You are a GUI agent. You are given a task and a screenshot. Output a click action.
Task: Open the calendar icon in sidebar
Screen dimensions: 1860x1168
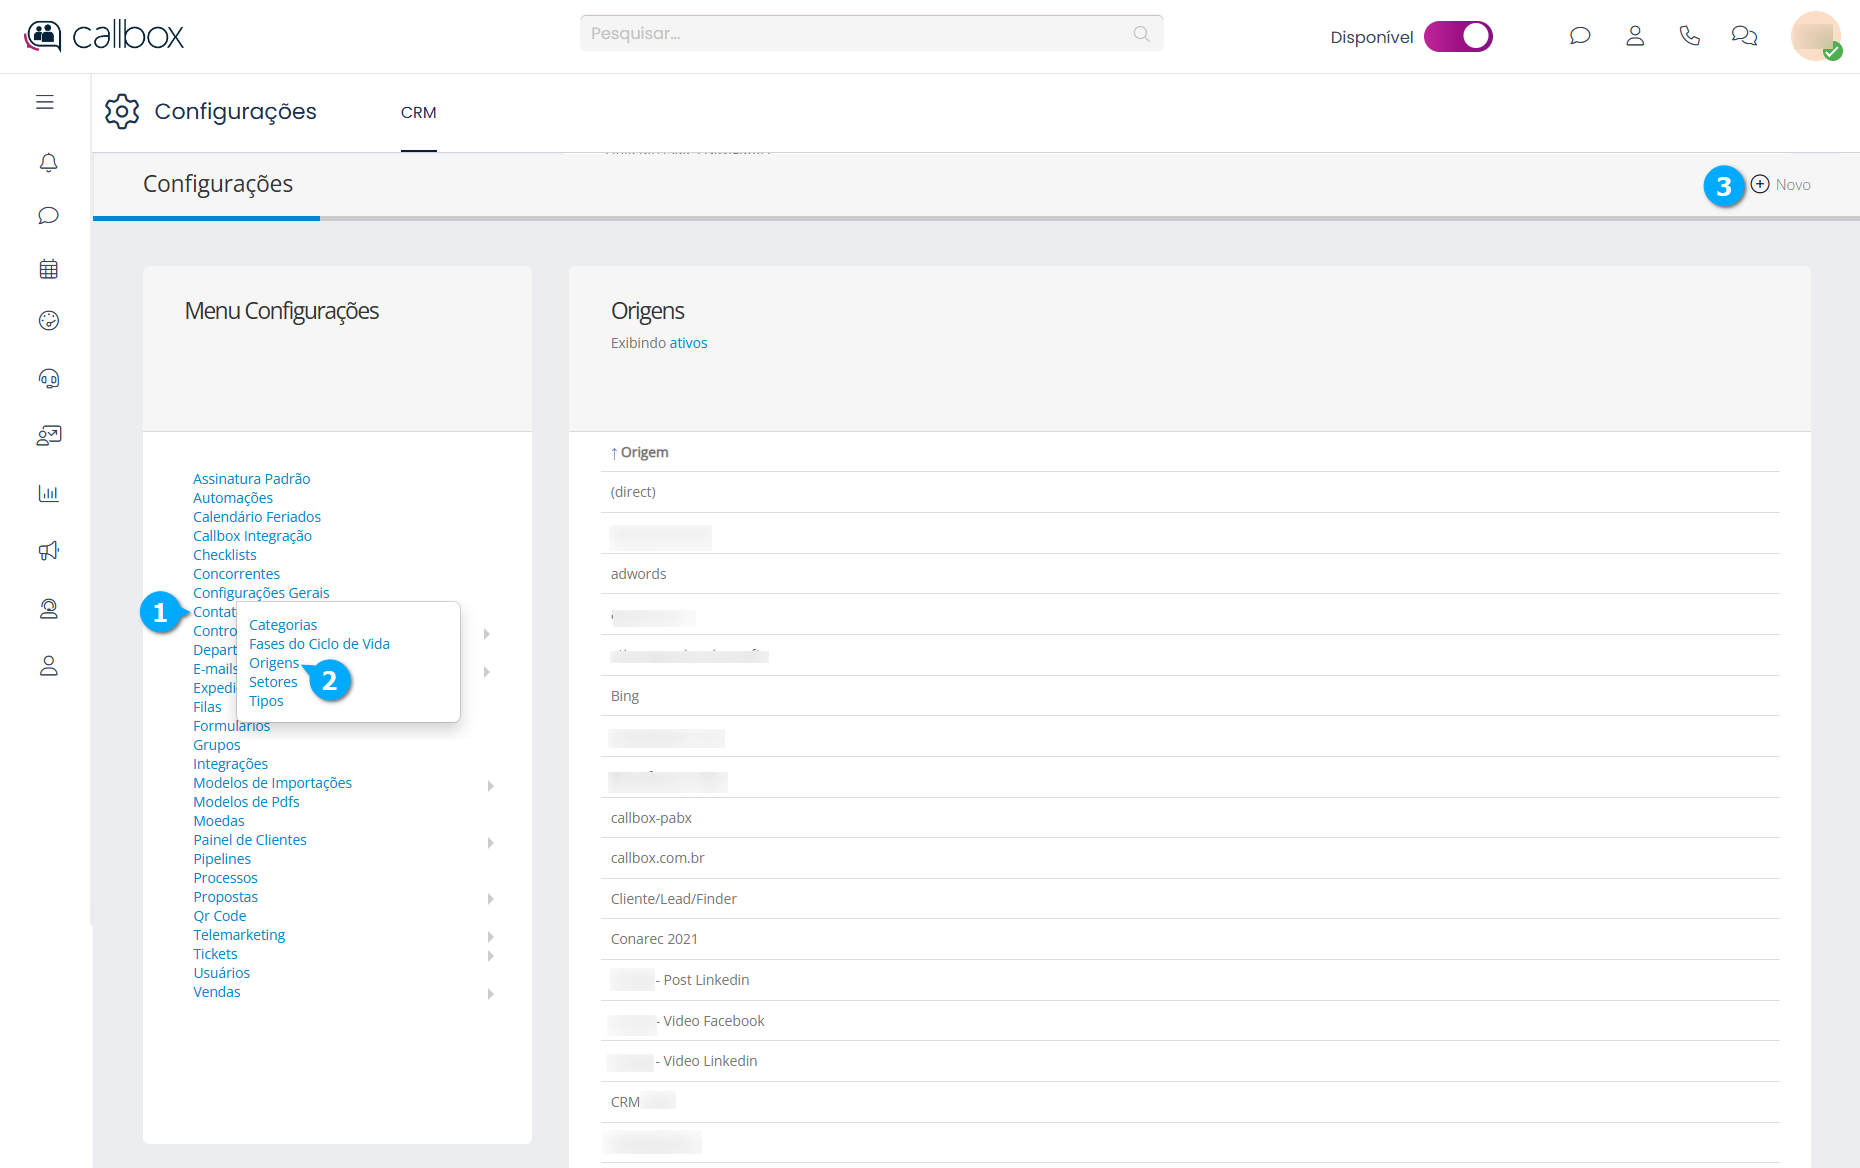coord(48,269)
